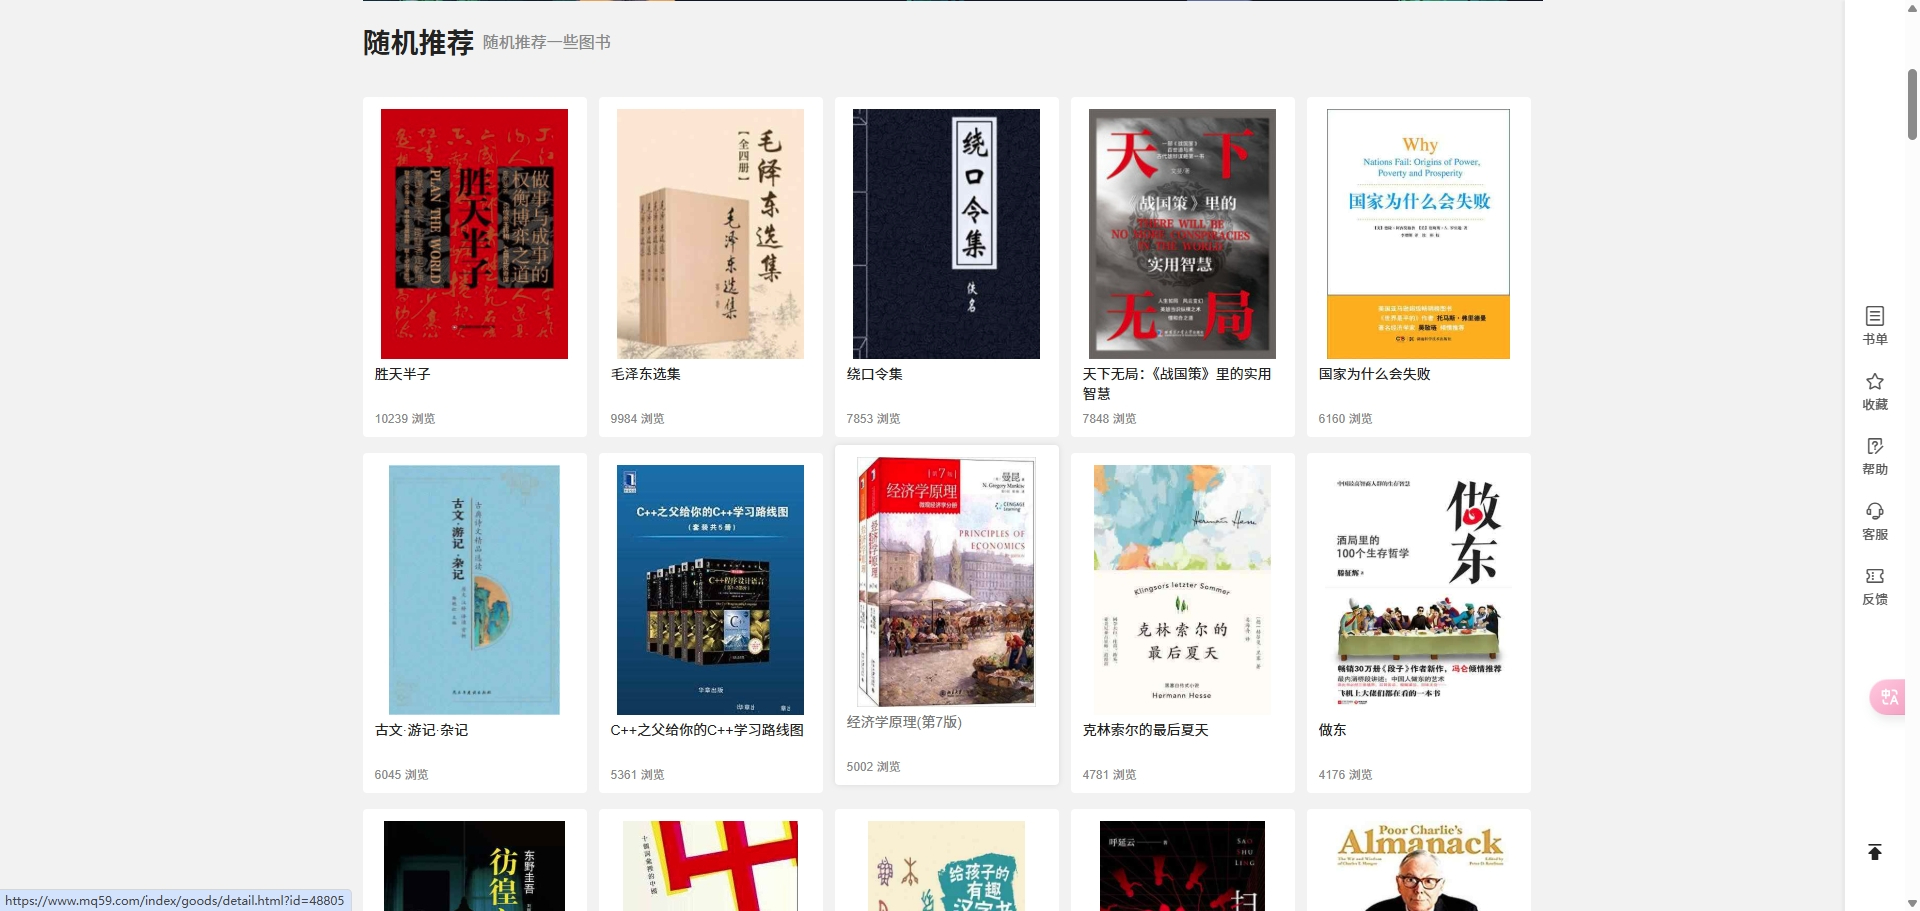Click the 绕口令集 title link
The image size is (1920, 911).
pos(875,374)
